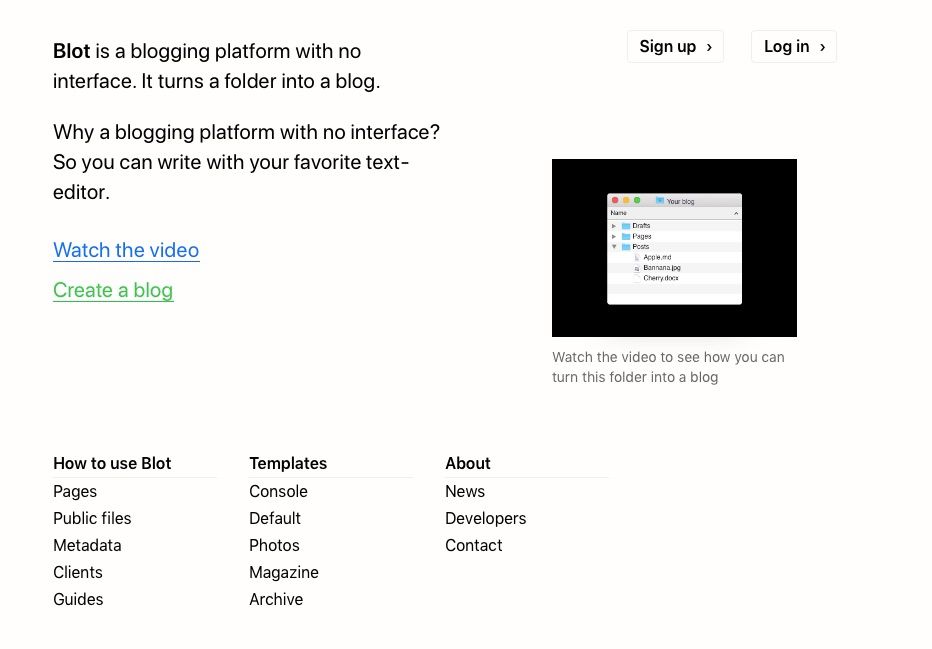This screenshot has height=649, width=932.
Task: Open the Photos template
Action: coord(274,545)
